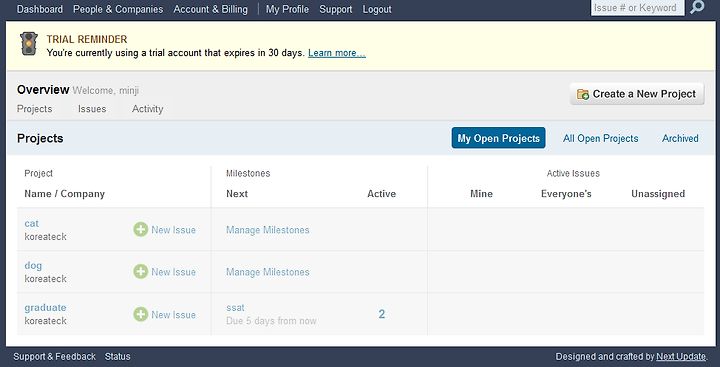The width and height of the screenshot is (720, 367).
Task: Create New Issue for dog project
Action: (174, 272)
